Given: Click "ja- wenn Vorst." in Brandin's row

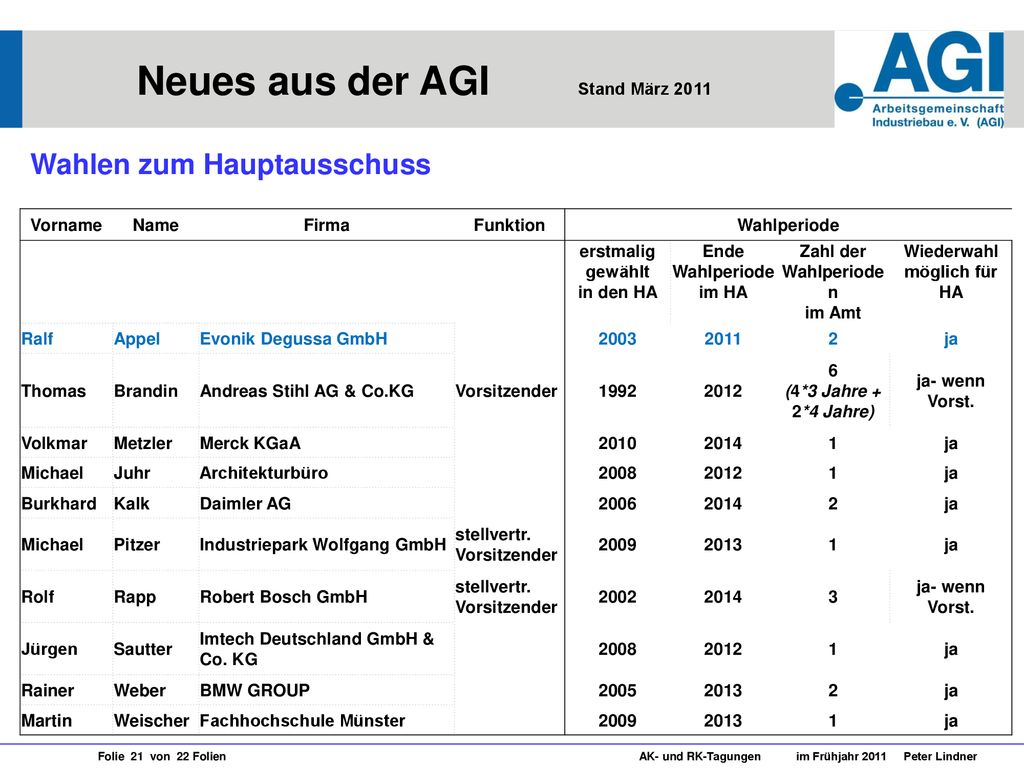Looking at the screenshot, I should (950, 391).
